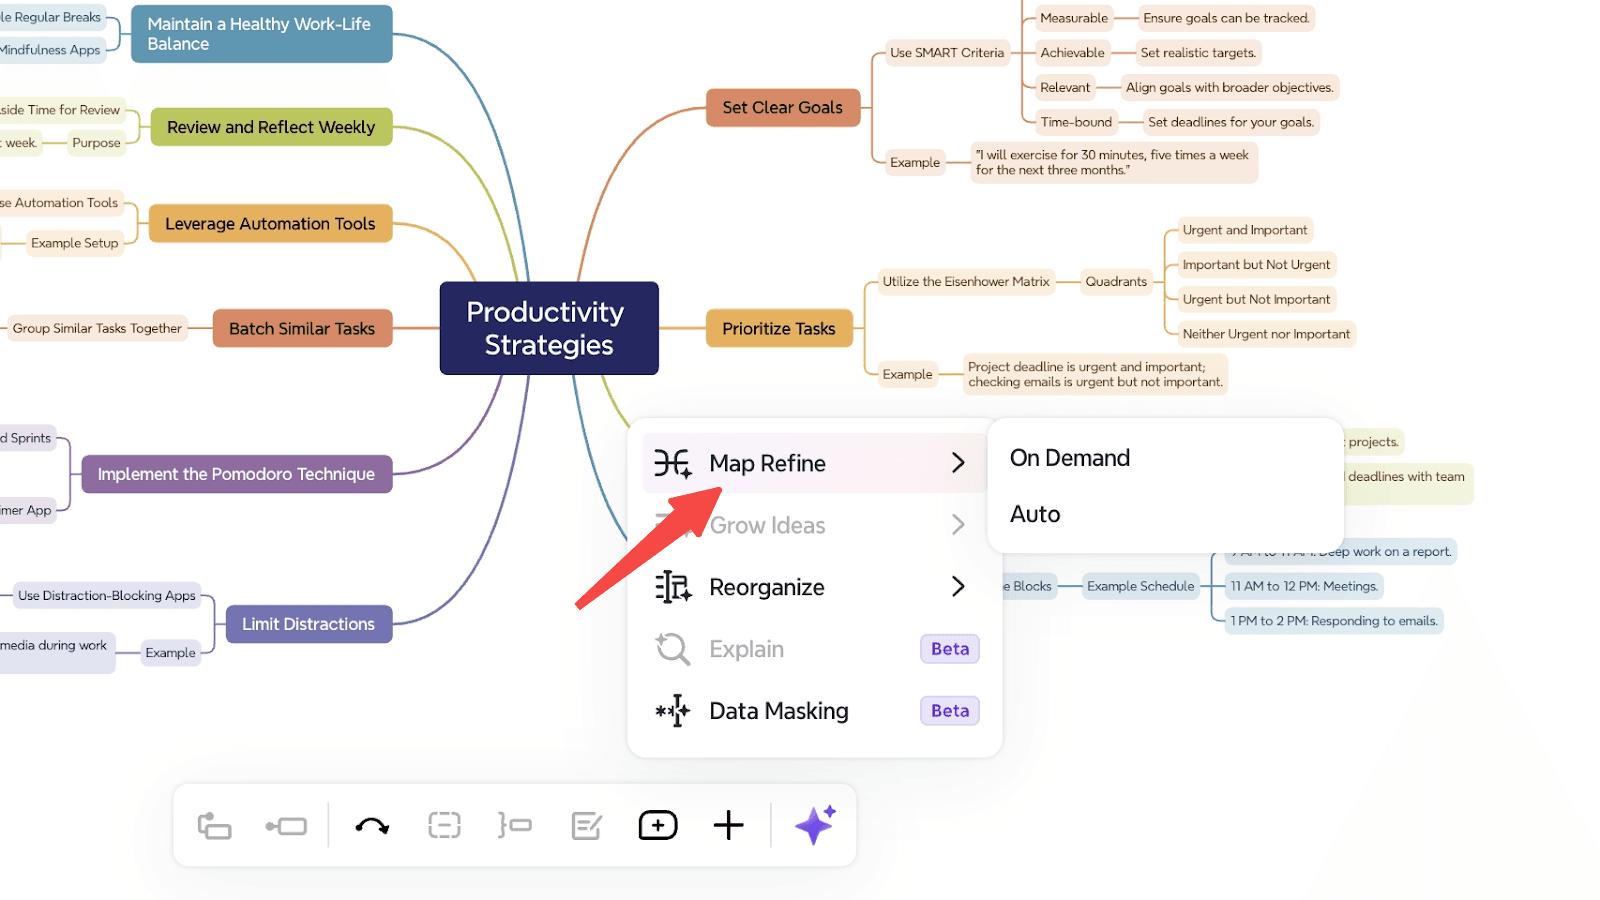The image size is (1600, 900).
Task: Click Important but Not Urgent node
Action: (x=1256, y=265)
